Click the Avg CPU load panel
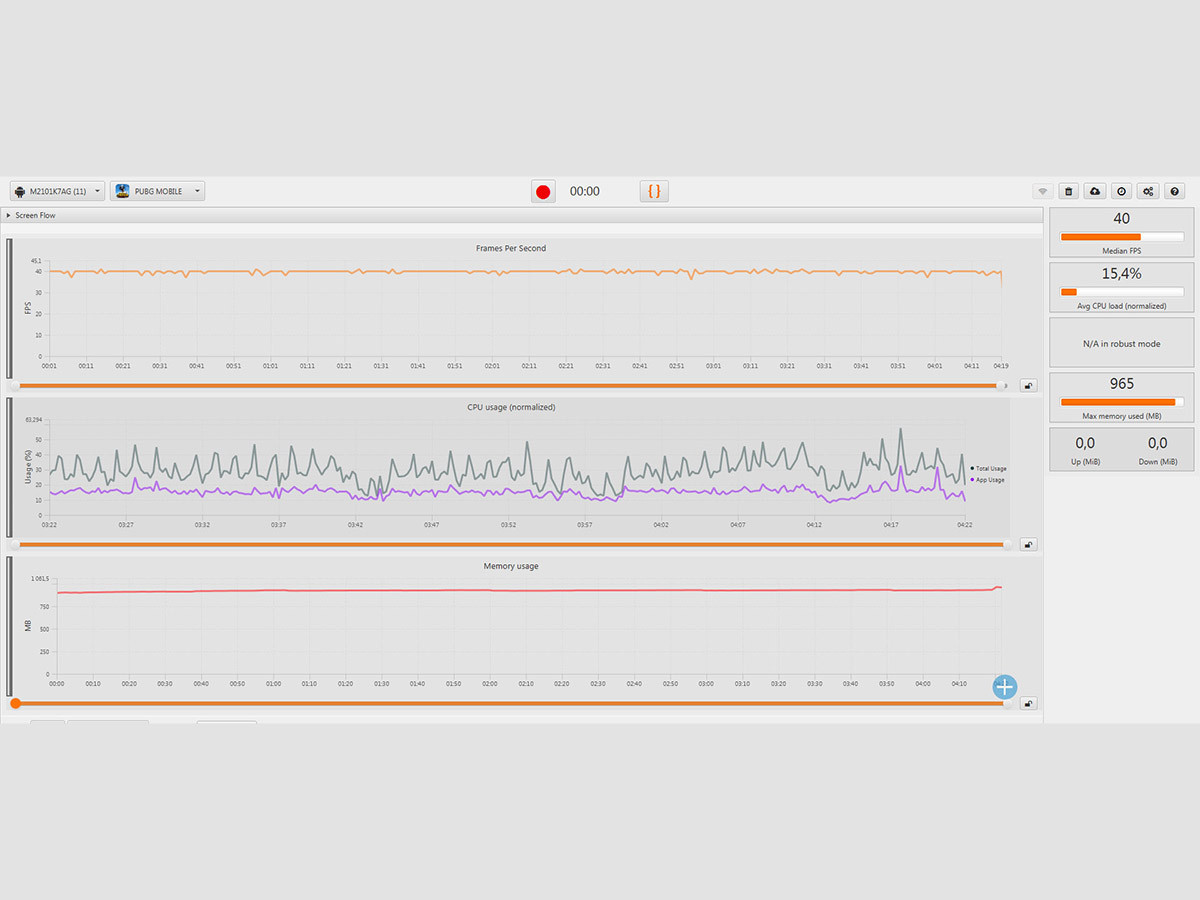1200x900 pixels. tap(1121, 287)
